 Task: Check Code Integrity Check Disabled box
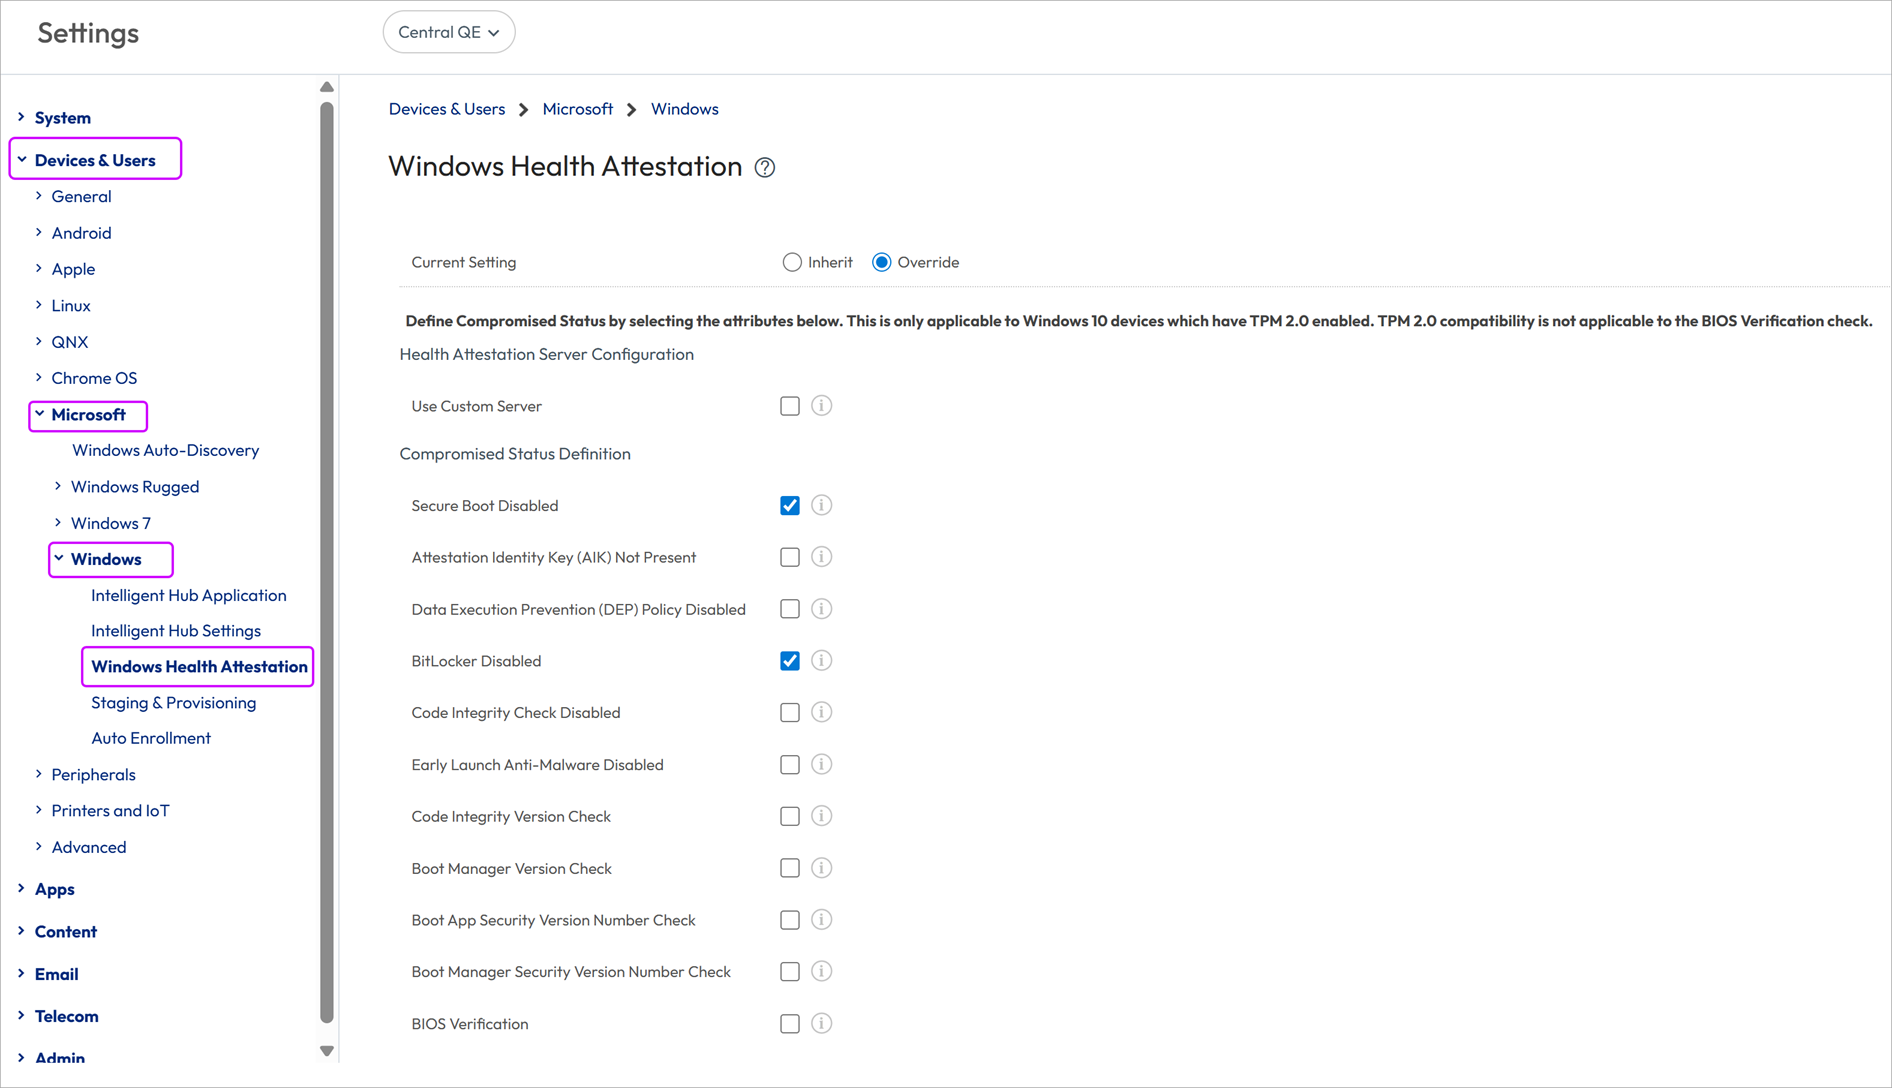[790, 713]
